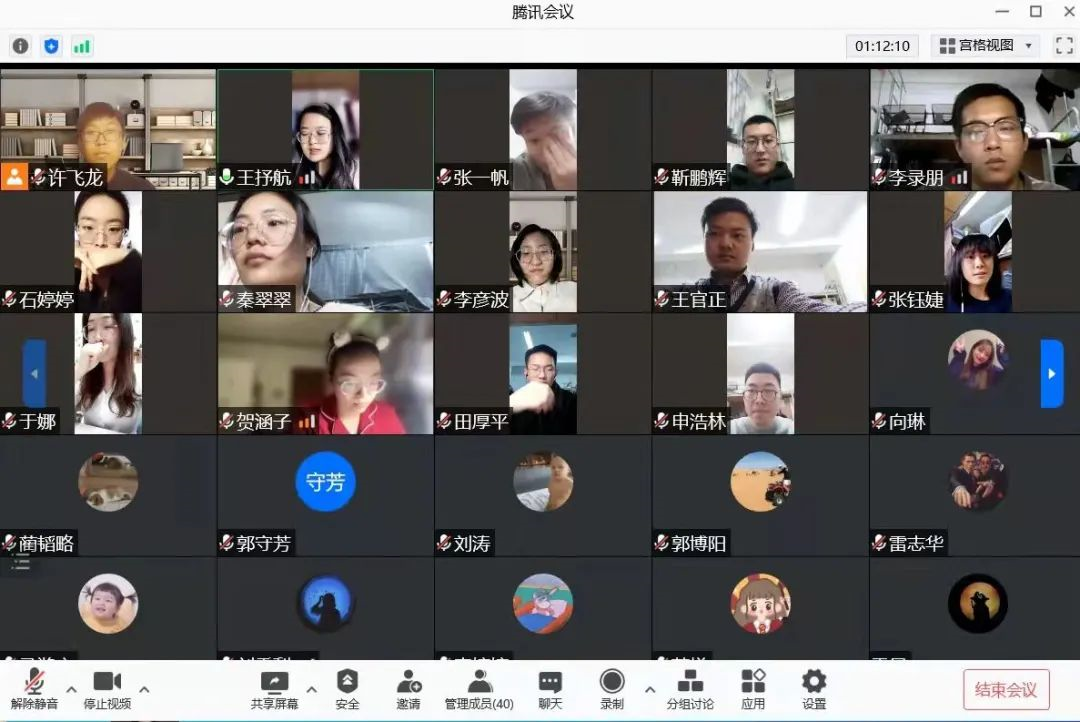This screenshot has width=1080, height=722.
Task: Check the green network signal icon
Action: tap(82, 46)
